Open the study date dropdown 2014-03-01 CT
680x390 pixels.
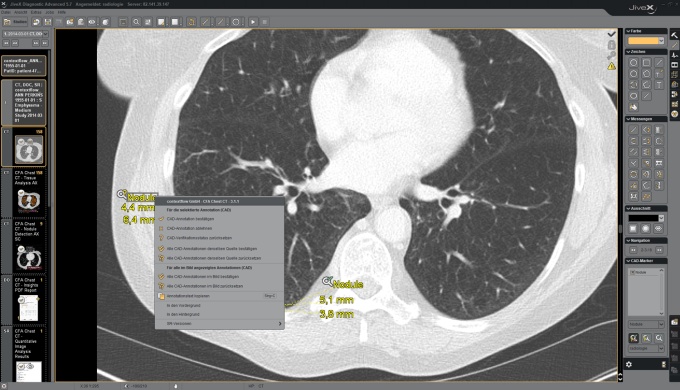(25, 33)
